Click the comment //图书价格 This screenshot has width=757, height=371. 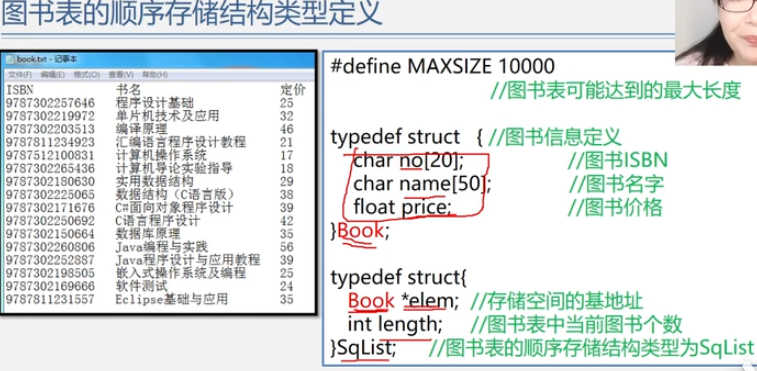616,208
